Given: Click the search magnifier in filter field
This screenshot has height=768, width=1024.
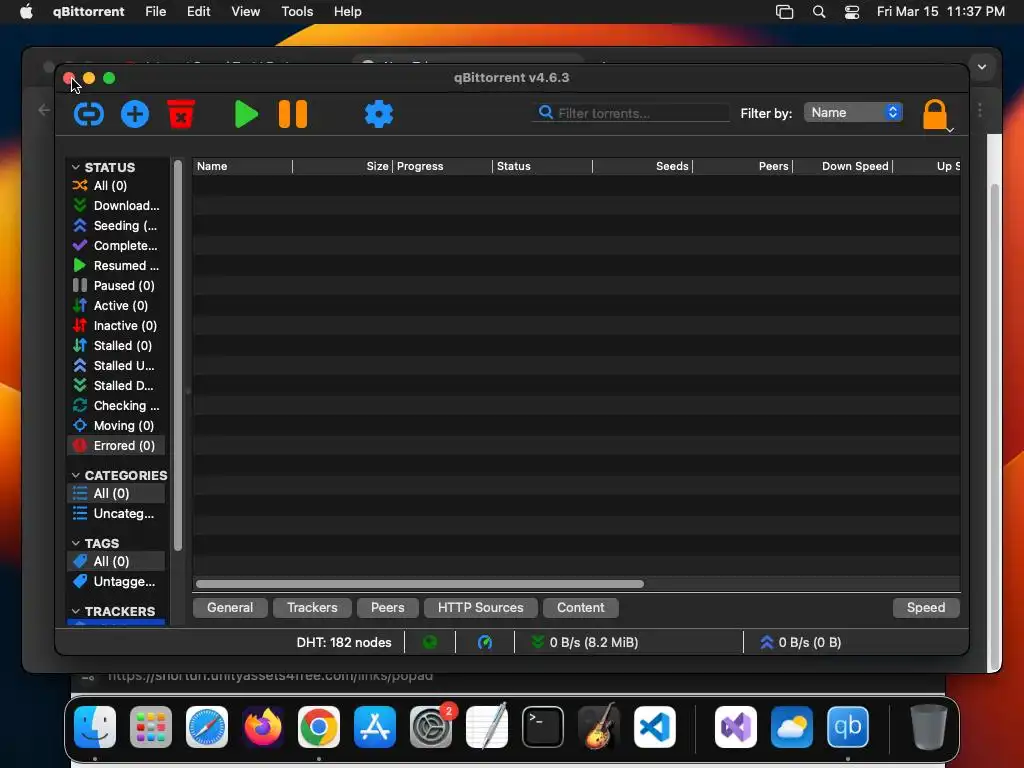Looking at the screenshot, I should (x=545, y=112).
